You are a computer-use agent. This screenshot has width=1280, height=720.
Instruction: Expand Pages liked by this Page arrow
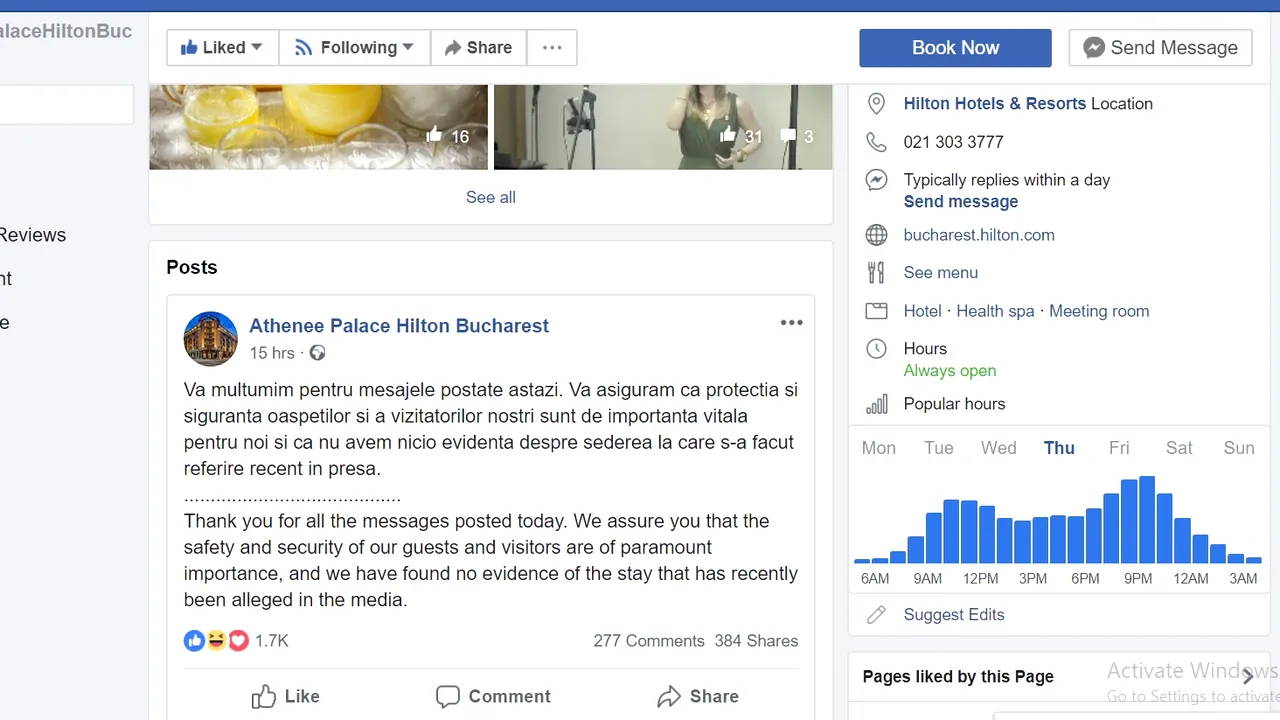(x=1247, y=677)
